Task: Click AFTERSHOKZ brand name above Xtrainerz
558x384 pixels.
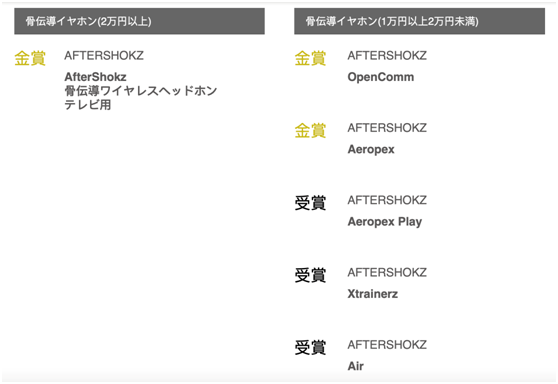Action: (x=387, y=272)
